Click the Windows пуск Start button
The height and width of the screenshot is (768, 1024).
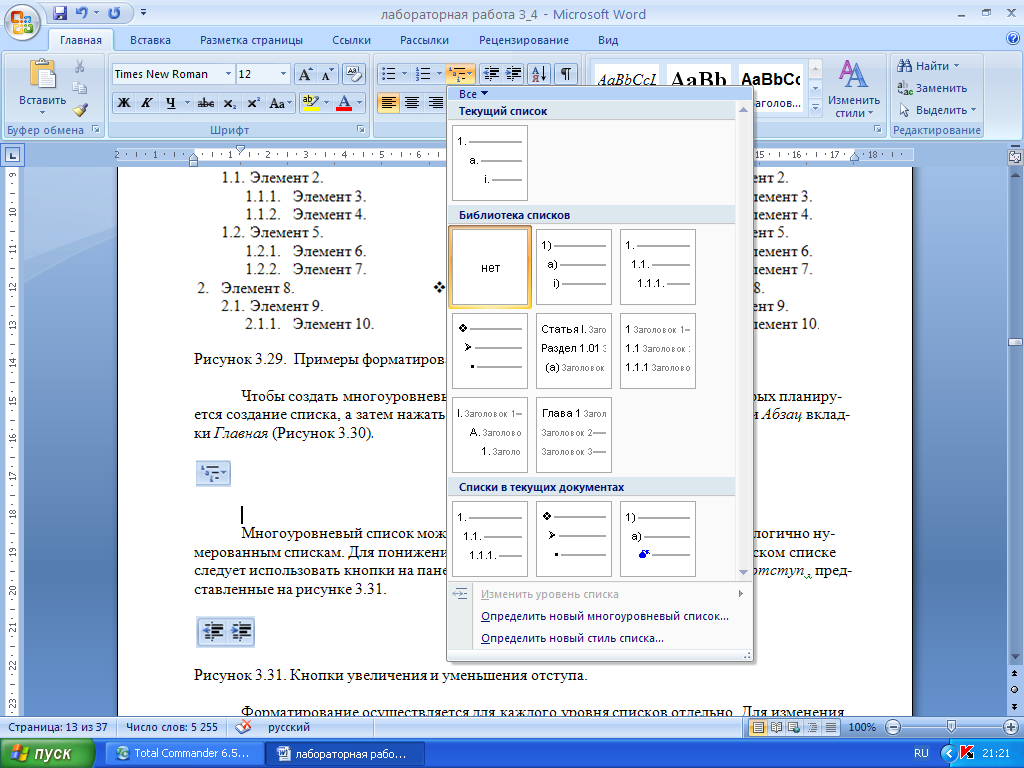click(47, 753)
